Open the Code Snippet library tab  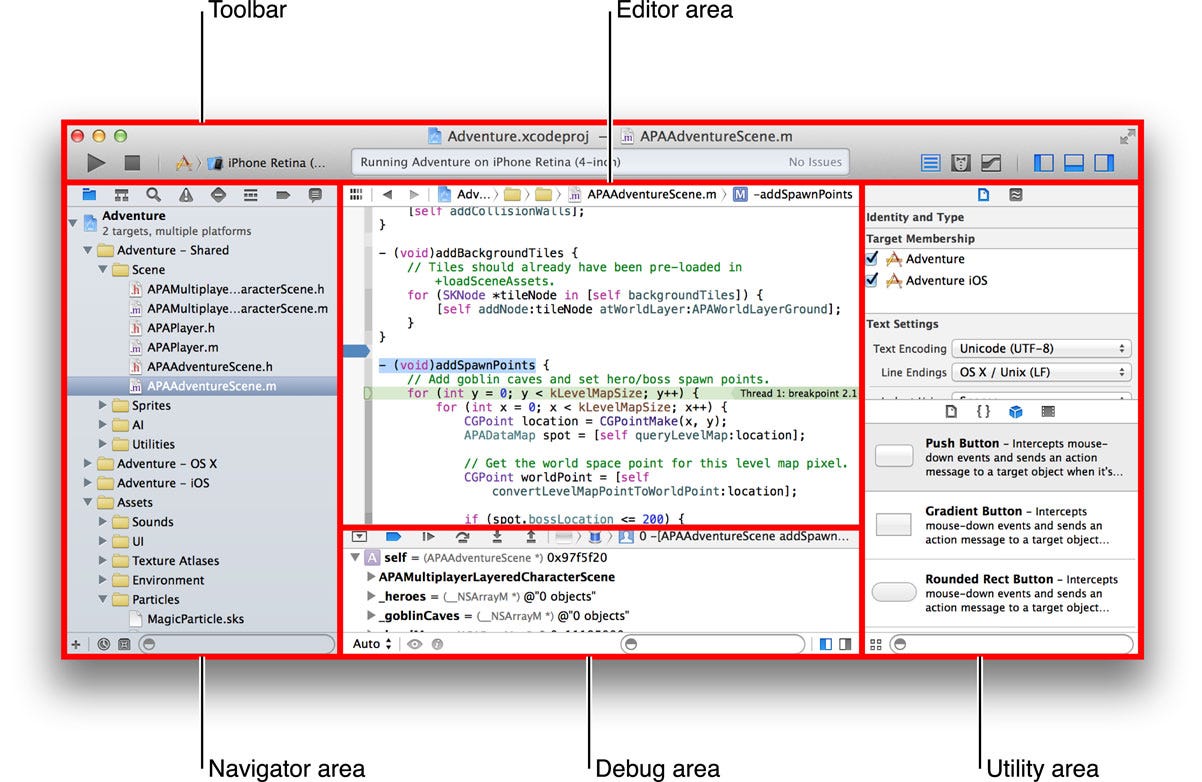983,411
